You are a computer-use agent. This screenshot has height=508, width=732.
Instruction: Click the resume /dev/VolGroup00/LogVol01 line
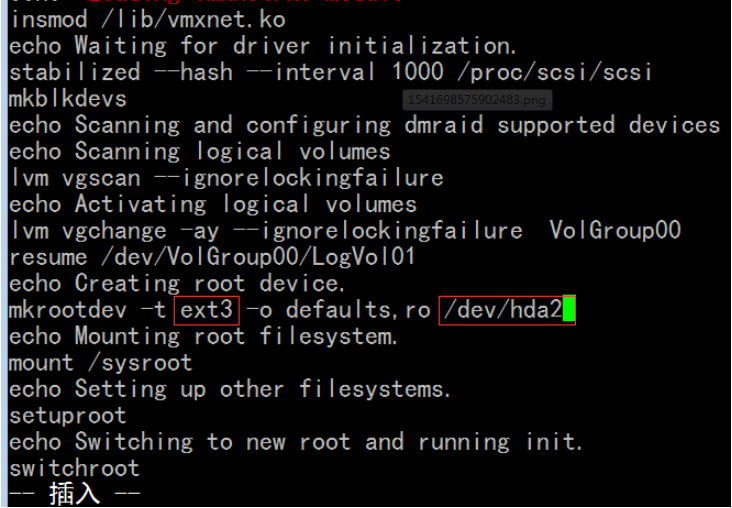coord(212,257)
